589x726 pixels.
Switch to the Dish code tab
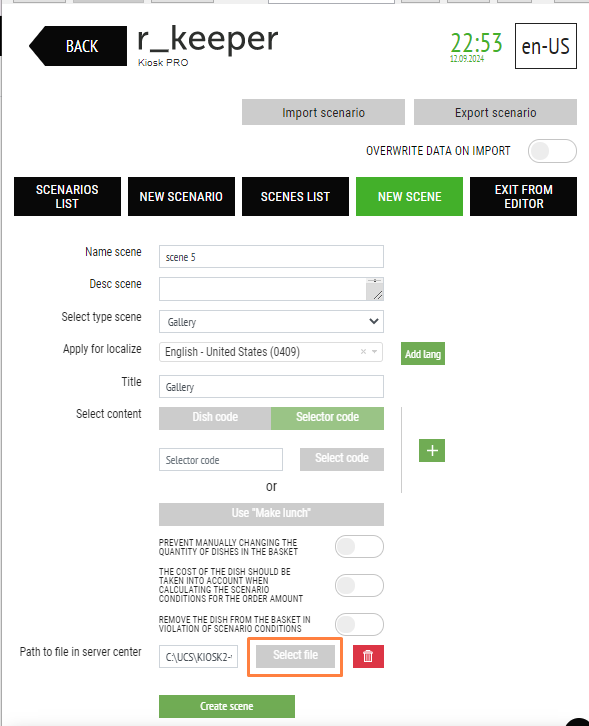coord(215,418)
